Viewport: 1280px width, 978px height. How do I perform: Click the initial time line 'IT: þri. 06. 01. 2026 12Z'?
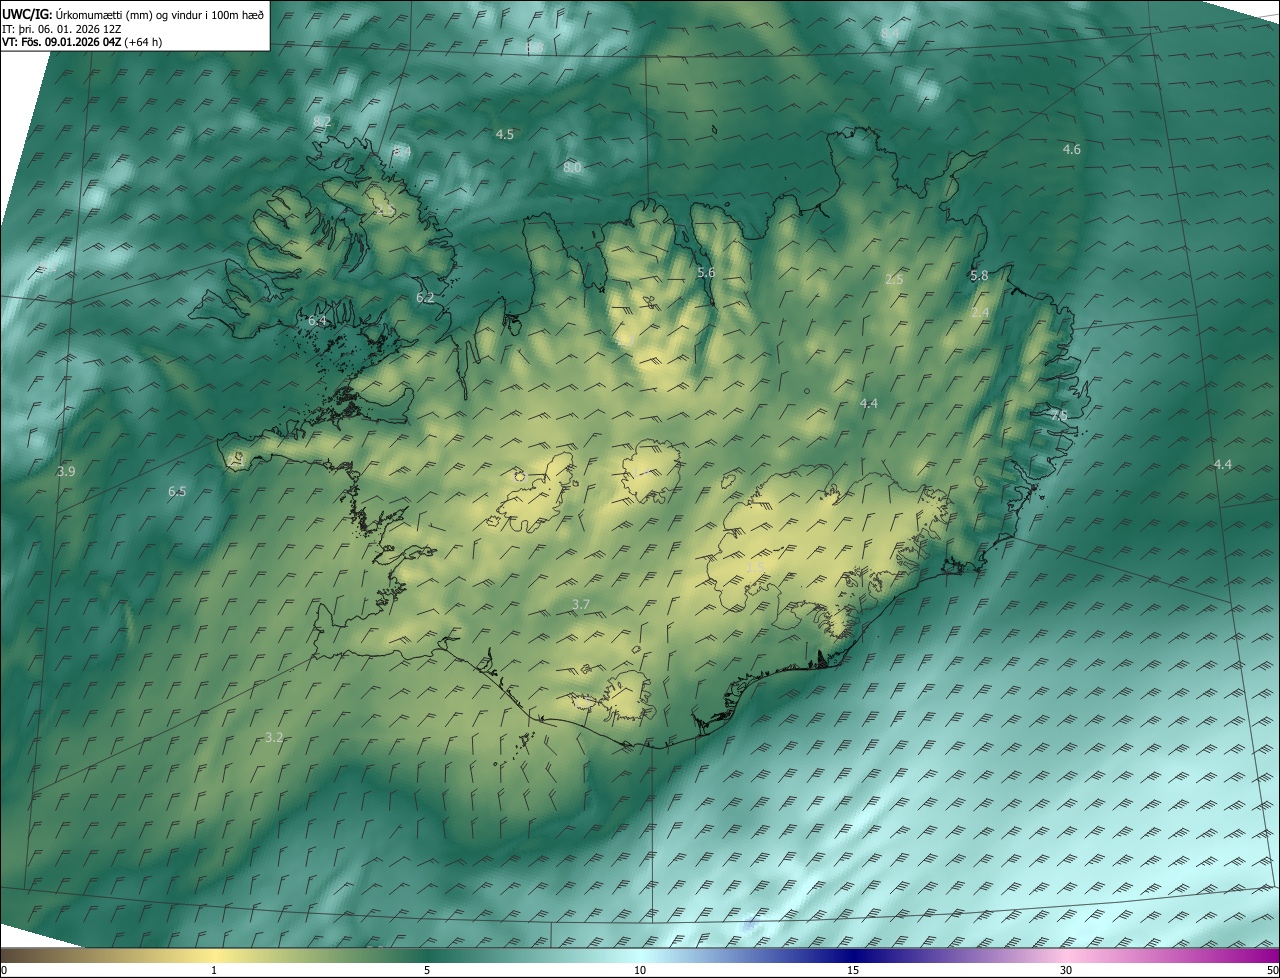point(62,29)
